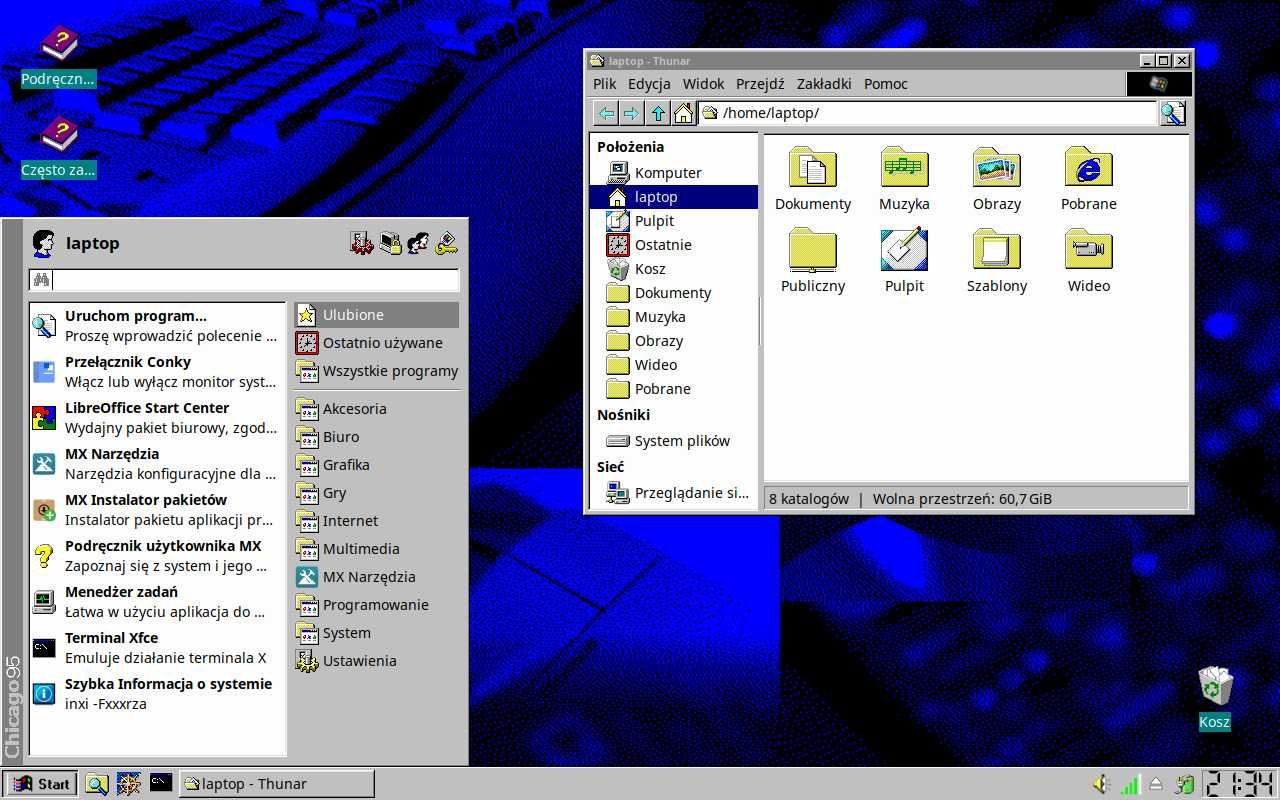Open the Pulpit folder icon in main pane
Viewport: 1280px width, 800px height.
(905, 249)
